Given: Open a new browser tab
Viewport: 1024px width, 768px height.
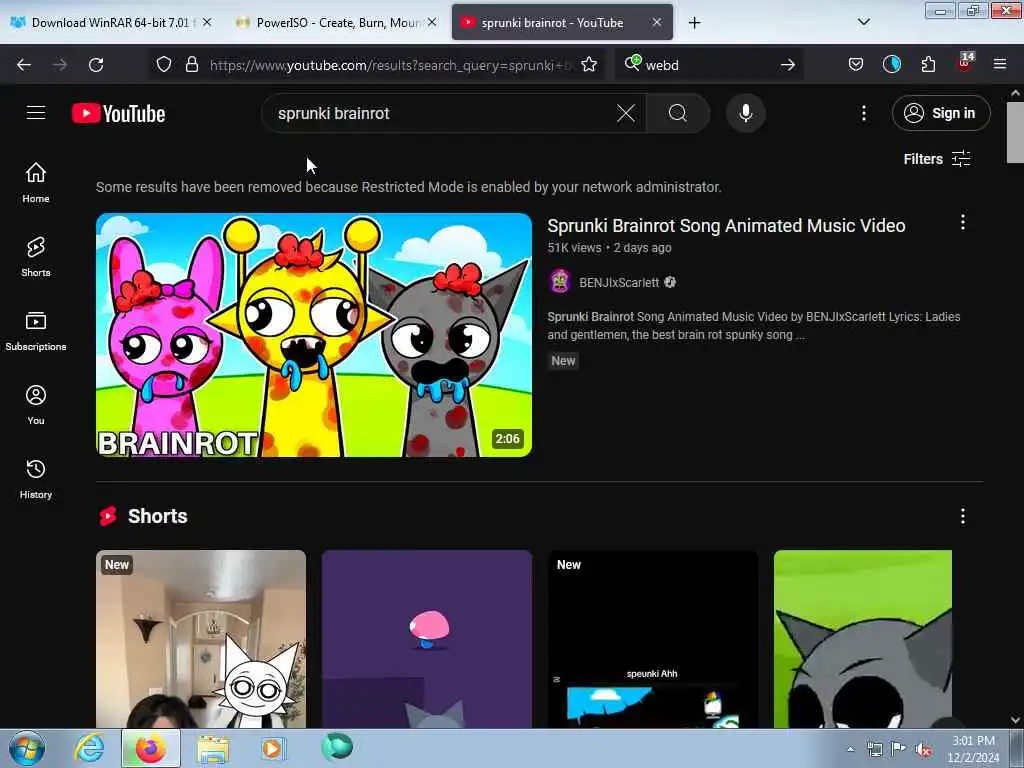Looking at the screenshot, I should coord(694,23).
